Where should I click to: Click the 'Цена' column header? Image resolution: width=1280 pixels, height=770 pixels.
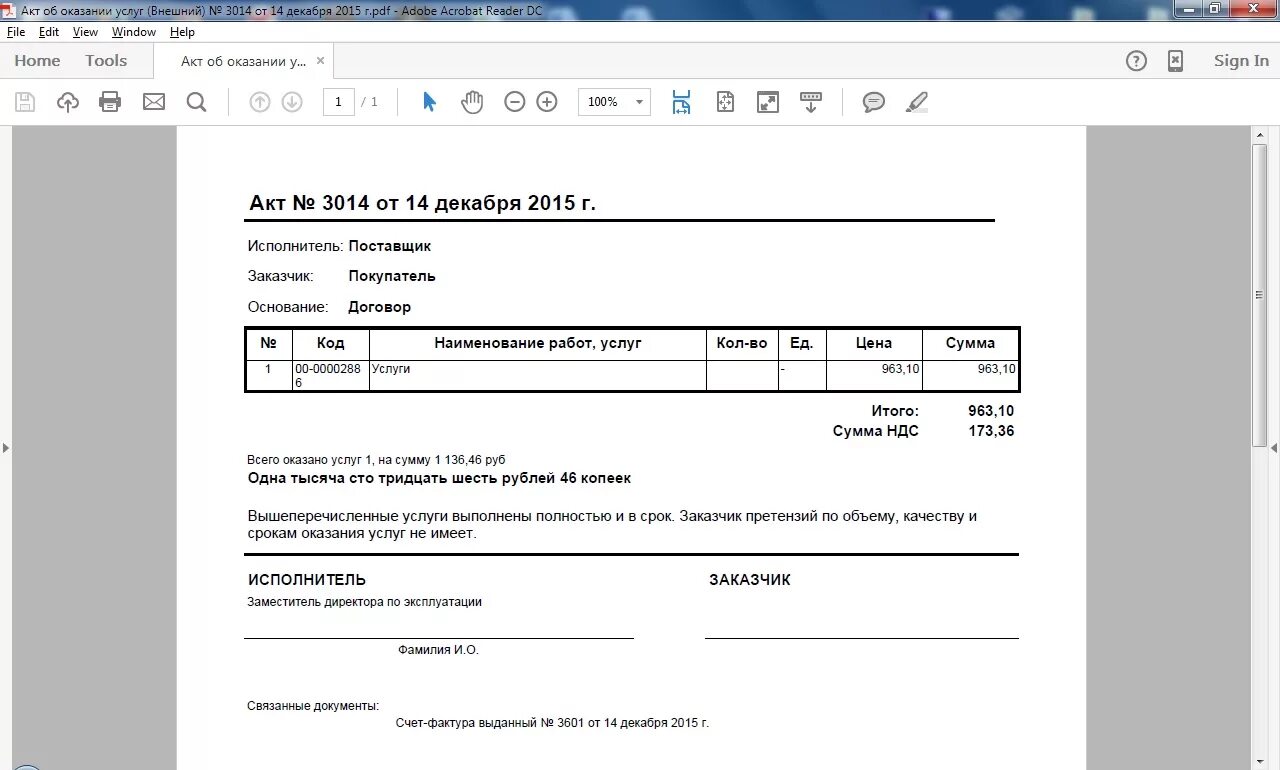coord(874,343)
